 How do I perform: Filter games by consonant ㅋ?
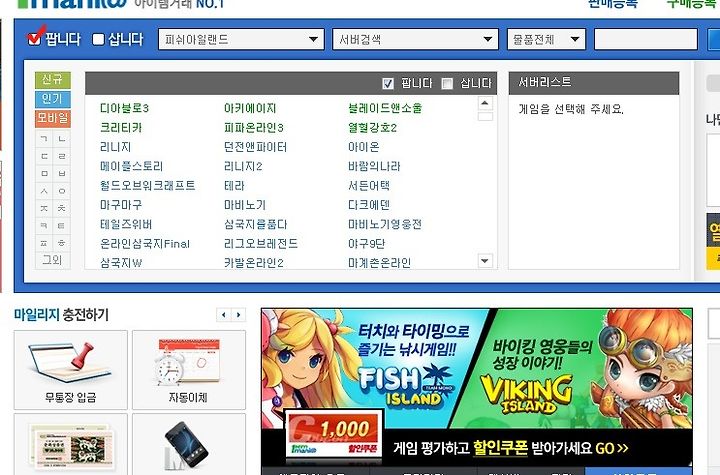pos(44,226)
